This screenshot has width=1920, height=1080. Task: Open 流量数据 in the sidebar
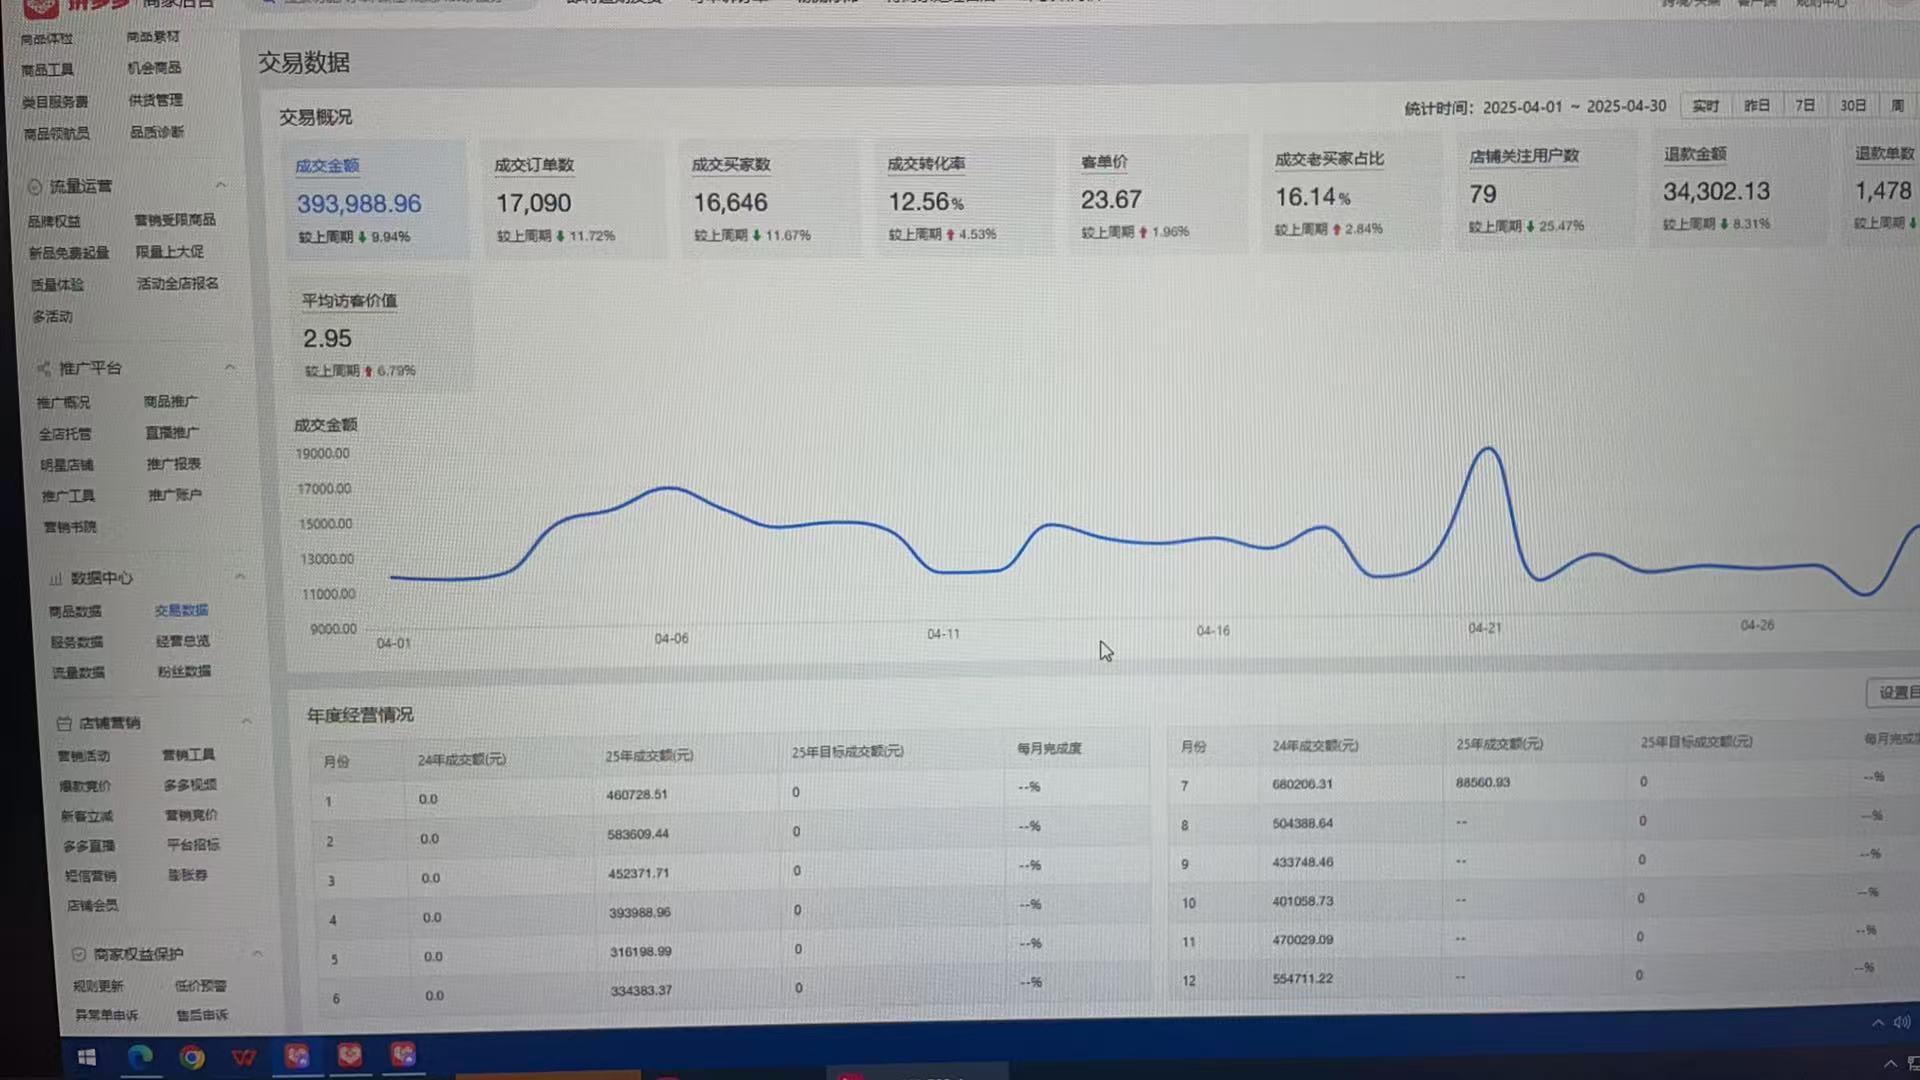[78, 673]
